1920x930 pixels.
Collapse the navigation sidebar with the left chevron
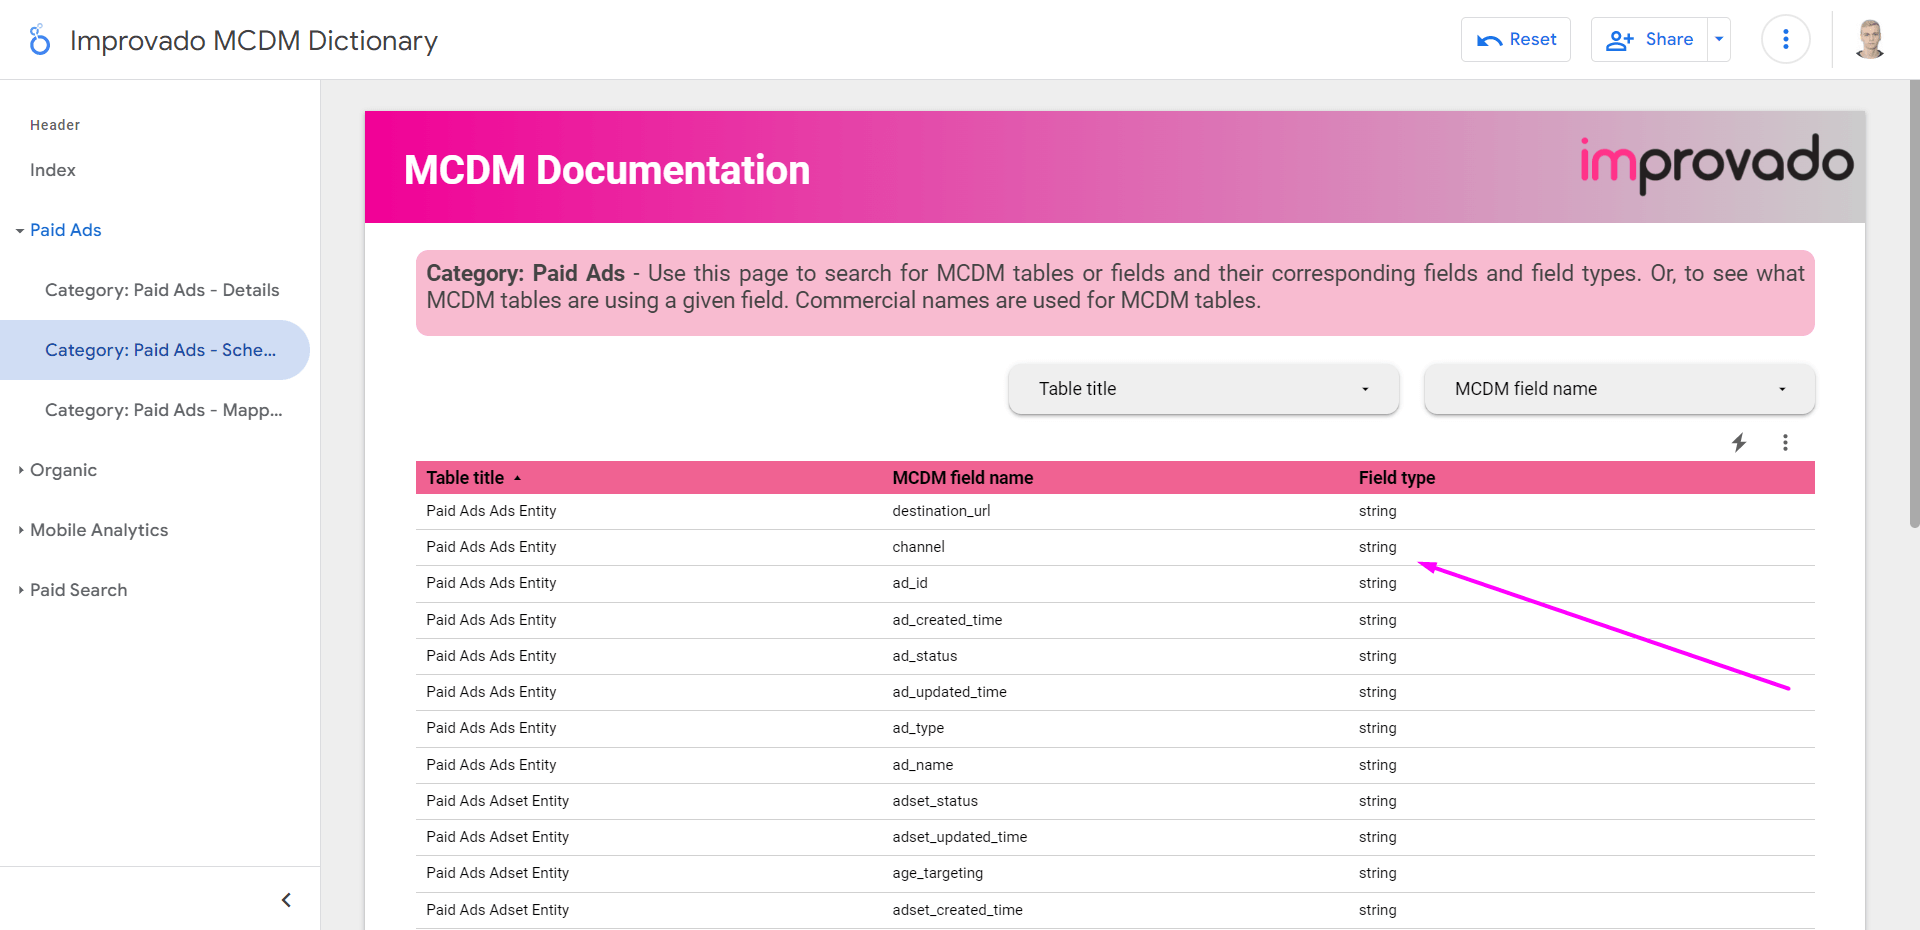(x=286, y=899)
